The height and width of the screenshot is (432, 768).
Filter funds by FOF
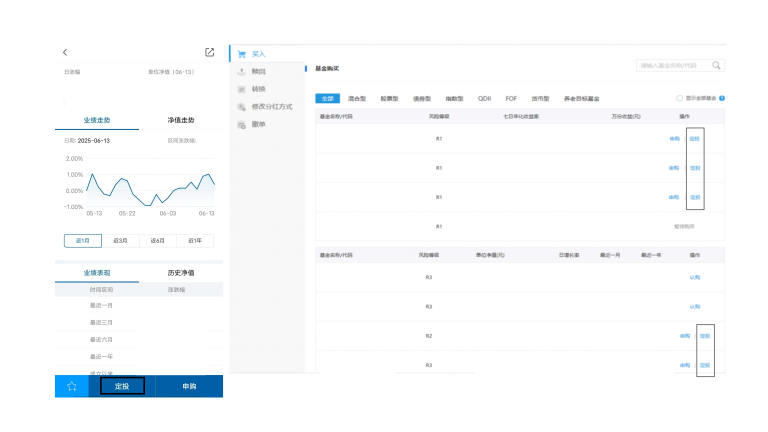[511, 98]
